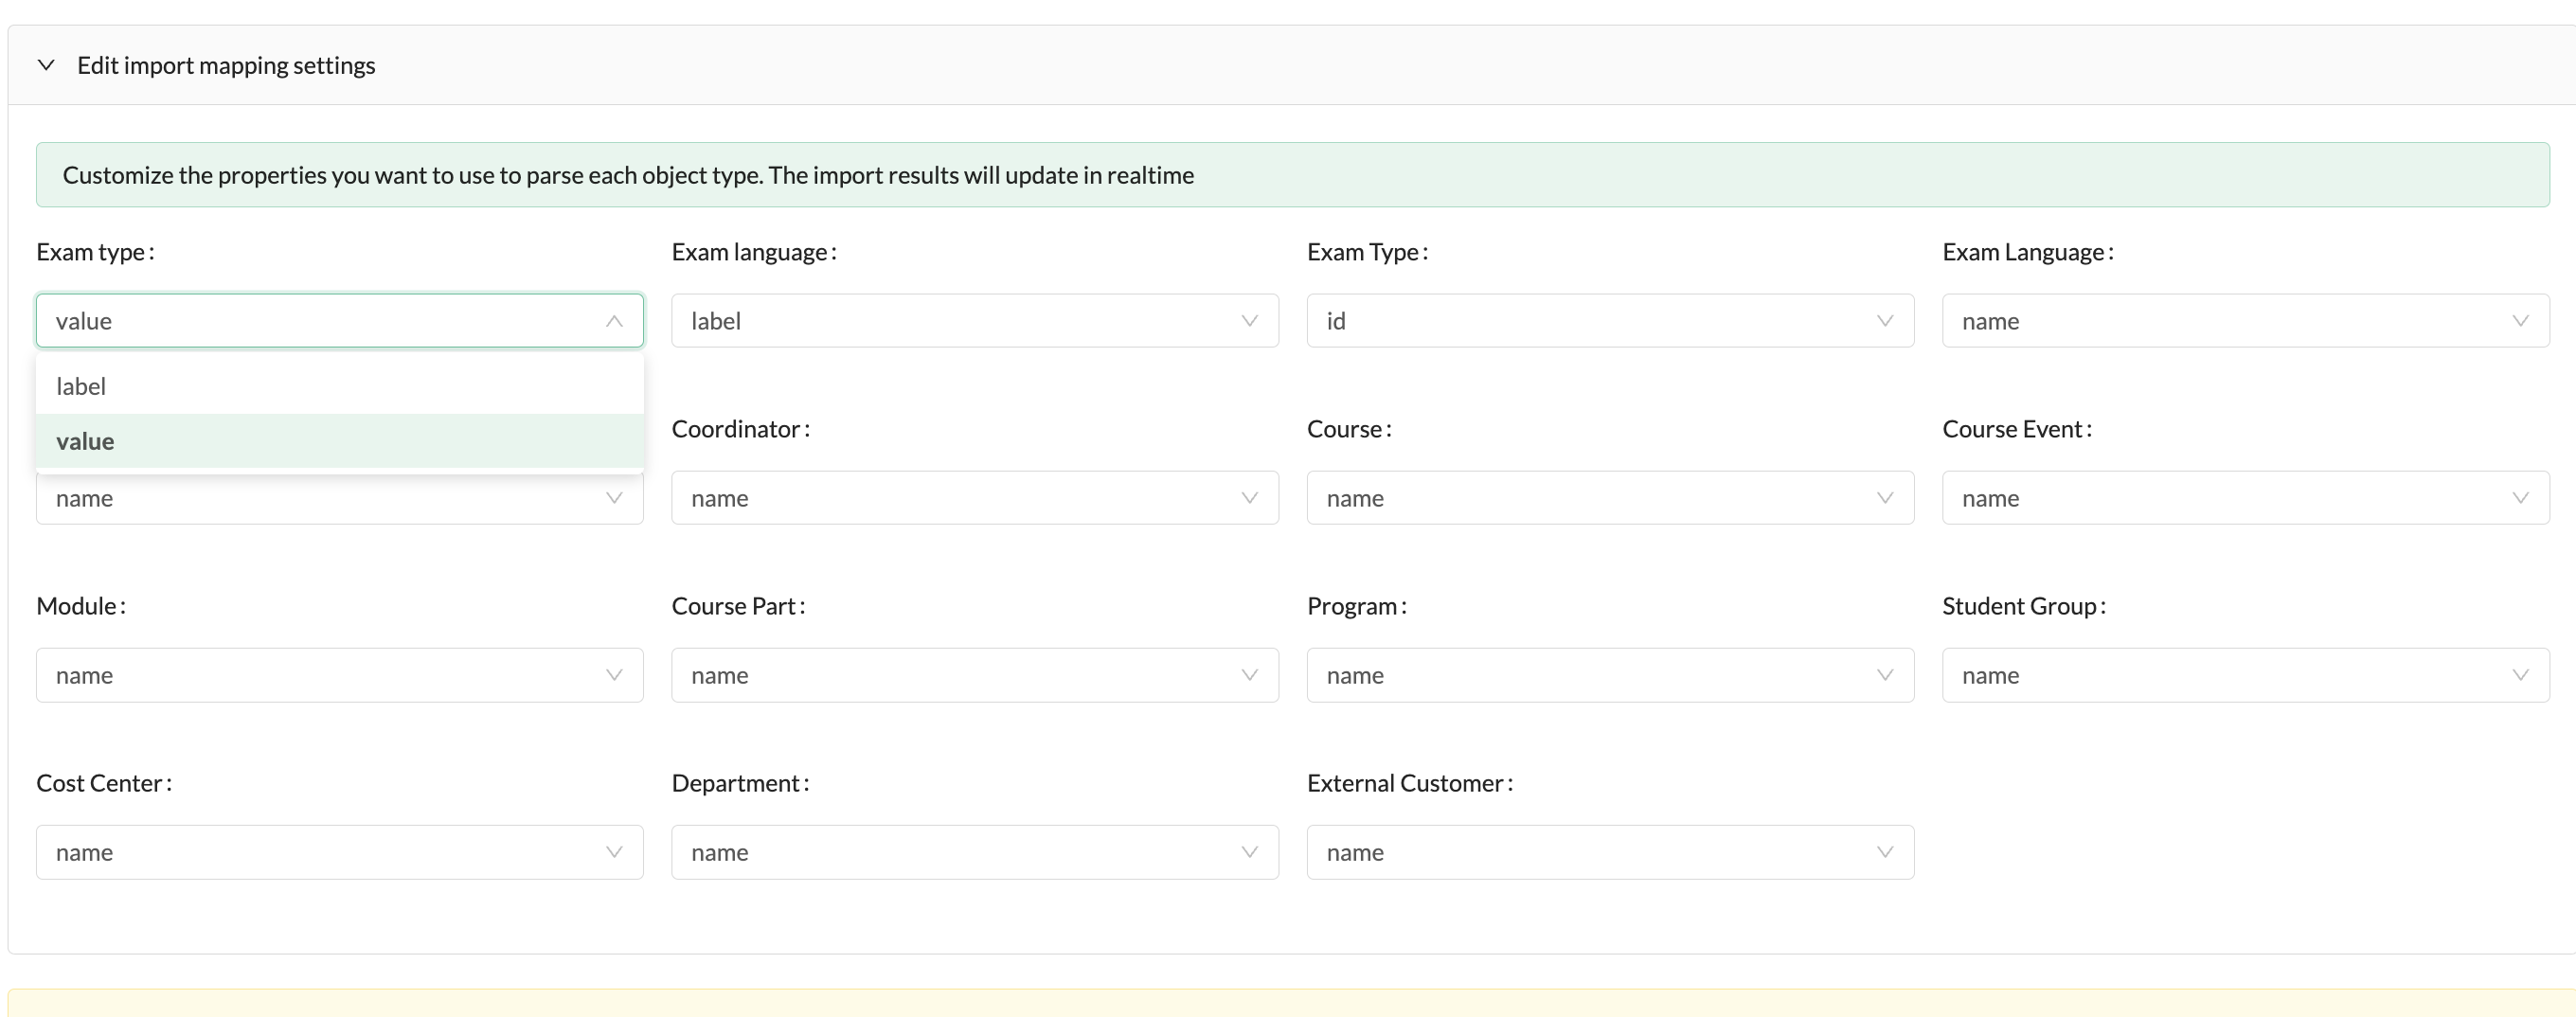2576x1017 pixels.
Task: Open the Course dropdown
Action: [1610, 498]
